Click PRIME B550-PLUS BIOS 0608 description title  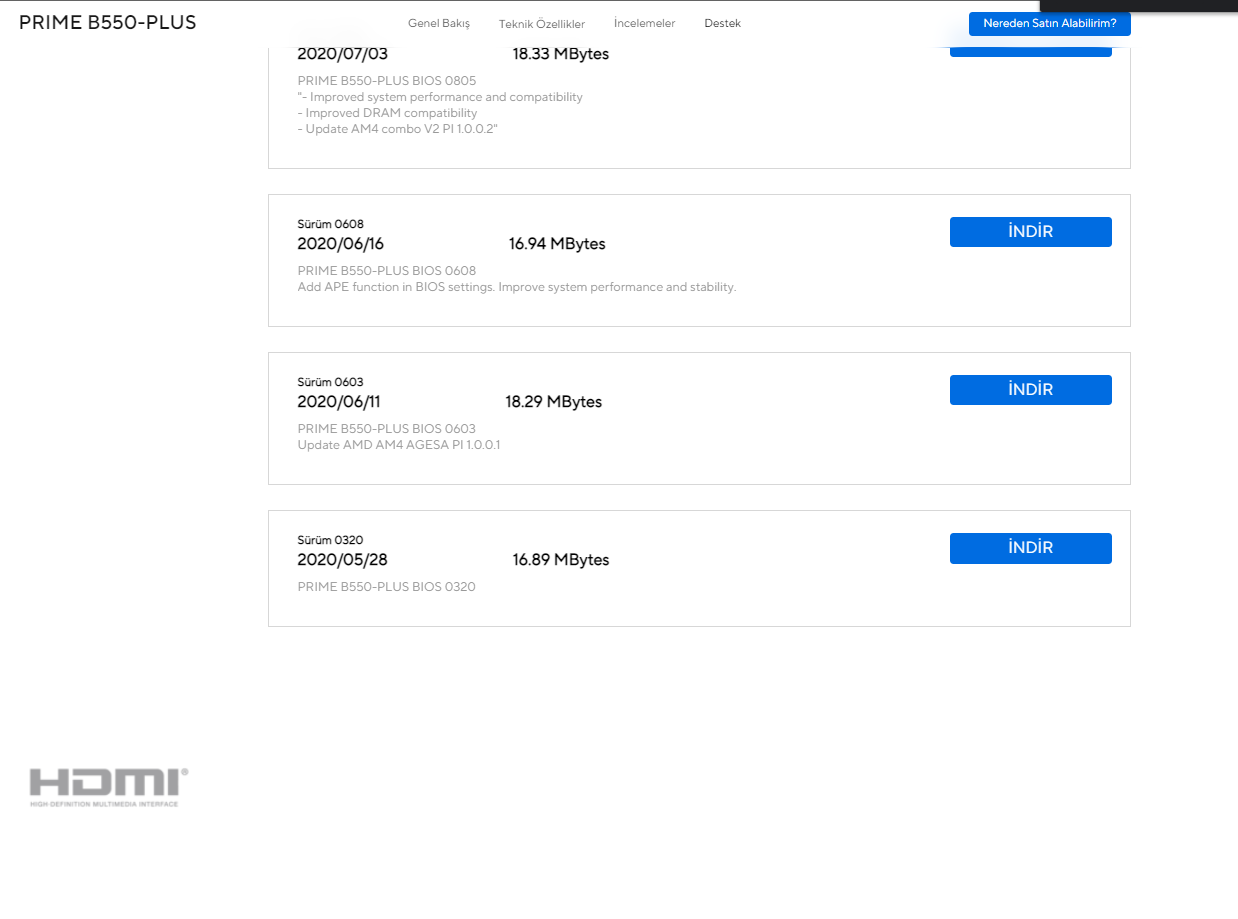387,271
